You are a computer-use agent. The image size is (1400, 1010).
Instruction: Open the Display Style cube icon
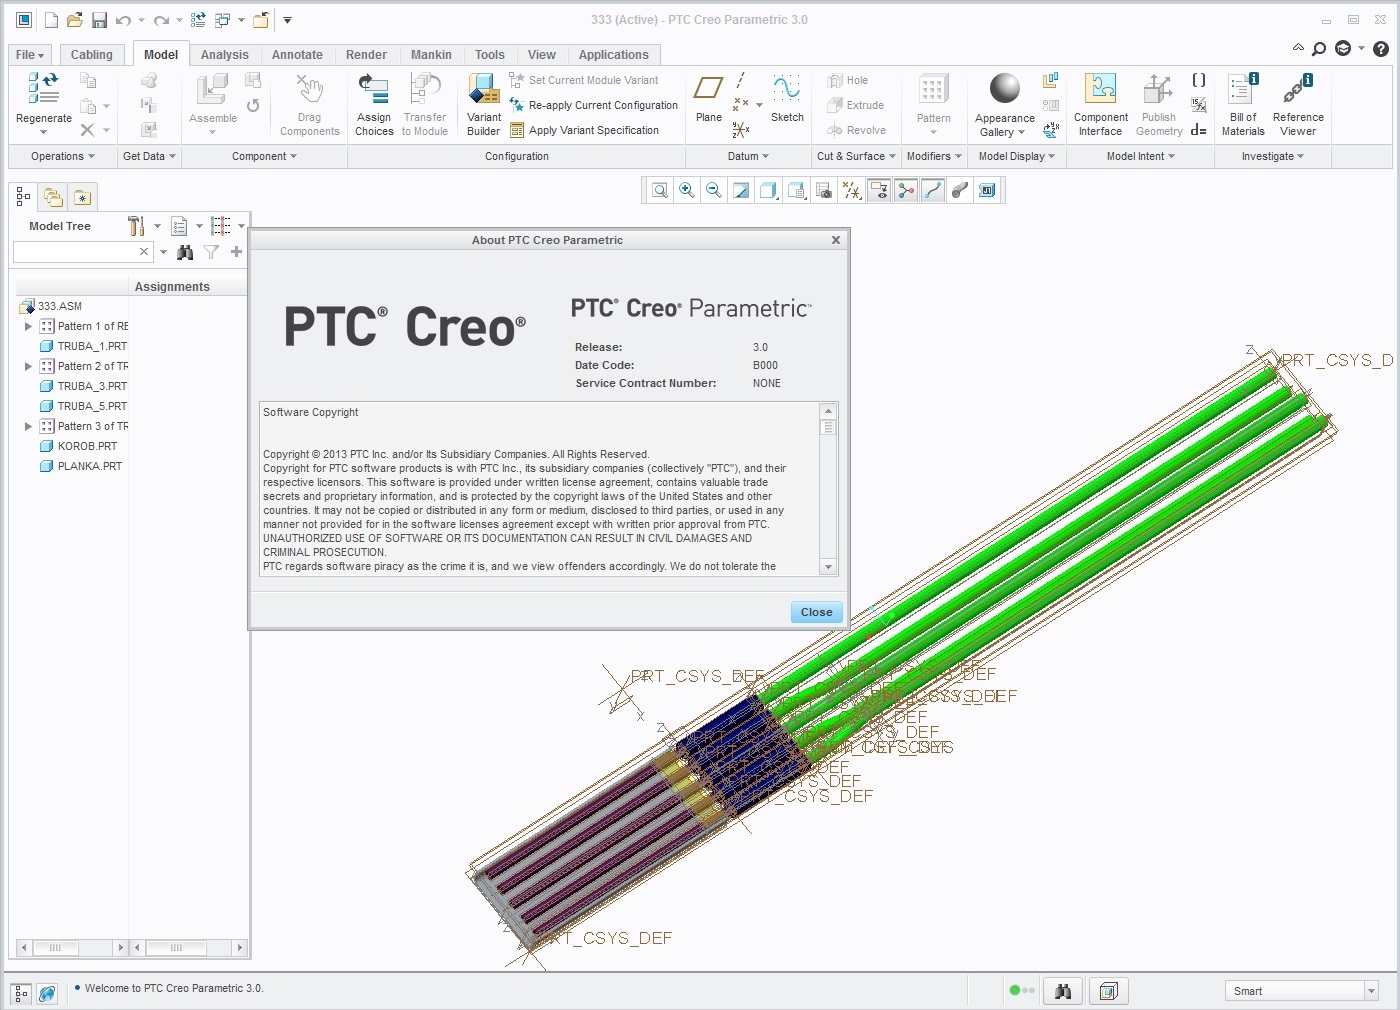tap(768, 190)
